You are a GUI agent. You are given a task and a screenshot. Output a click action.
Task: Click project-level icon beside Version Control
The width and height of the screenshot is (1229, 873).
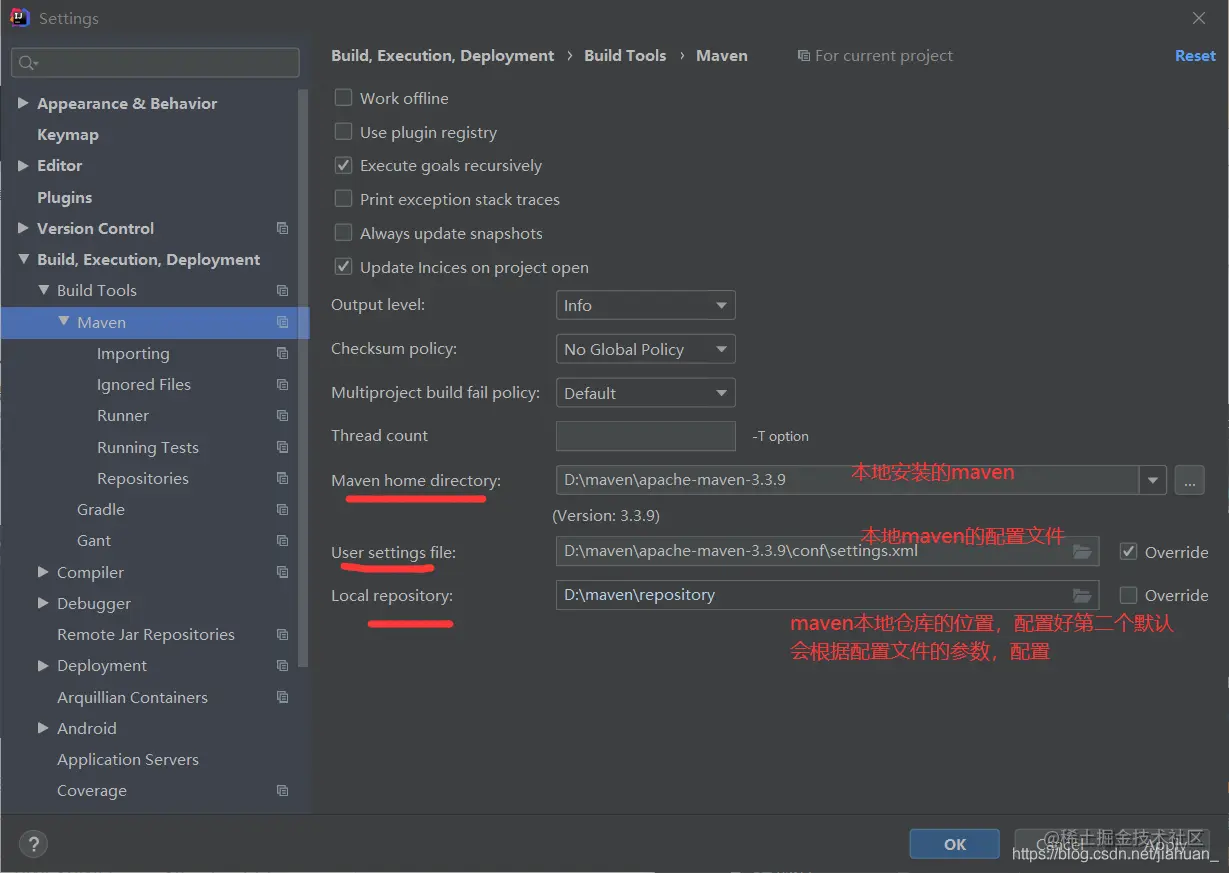tap(283, 228)
